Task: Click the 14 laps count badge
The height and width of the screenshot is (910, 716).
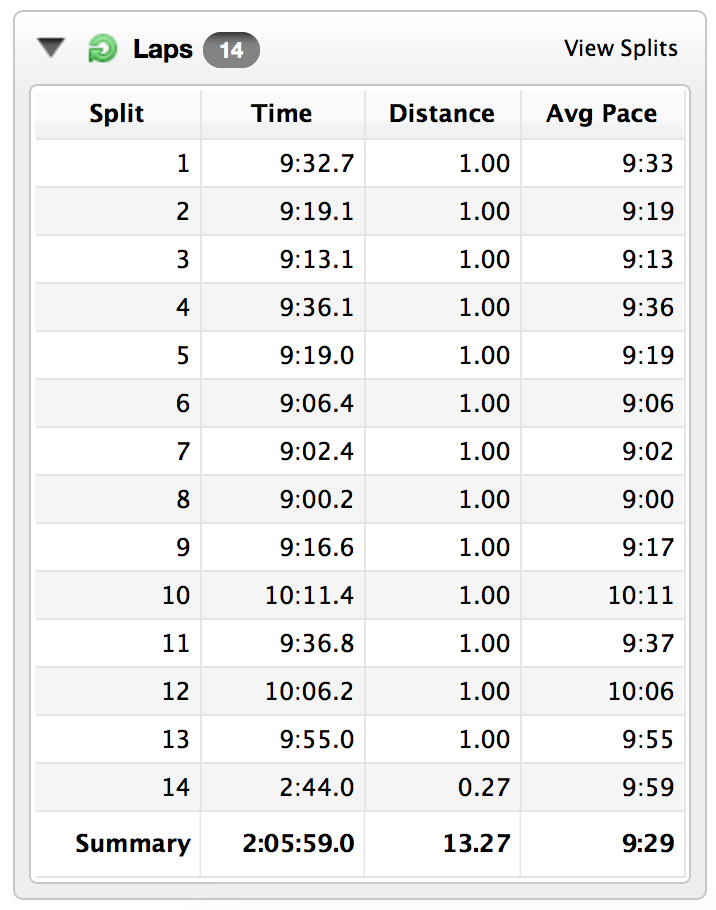Action: point(231,50)
